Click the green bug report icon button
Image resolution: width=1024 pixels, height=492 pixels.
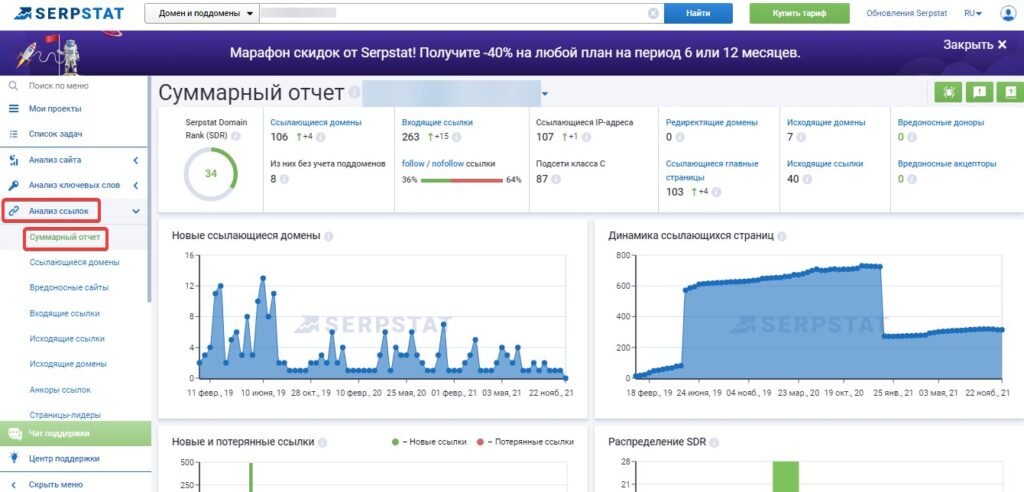pos(948,92)
